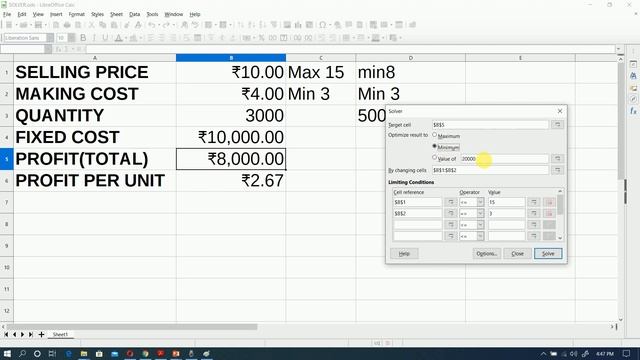Image resolution: width=640 pixels, height=360 pixels.
Task: Open the Data menu
Action: point(134,14)
